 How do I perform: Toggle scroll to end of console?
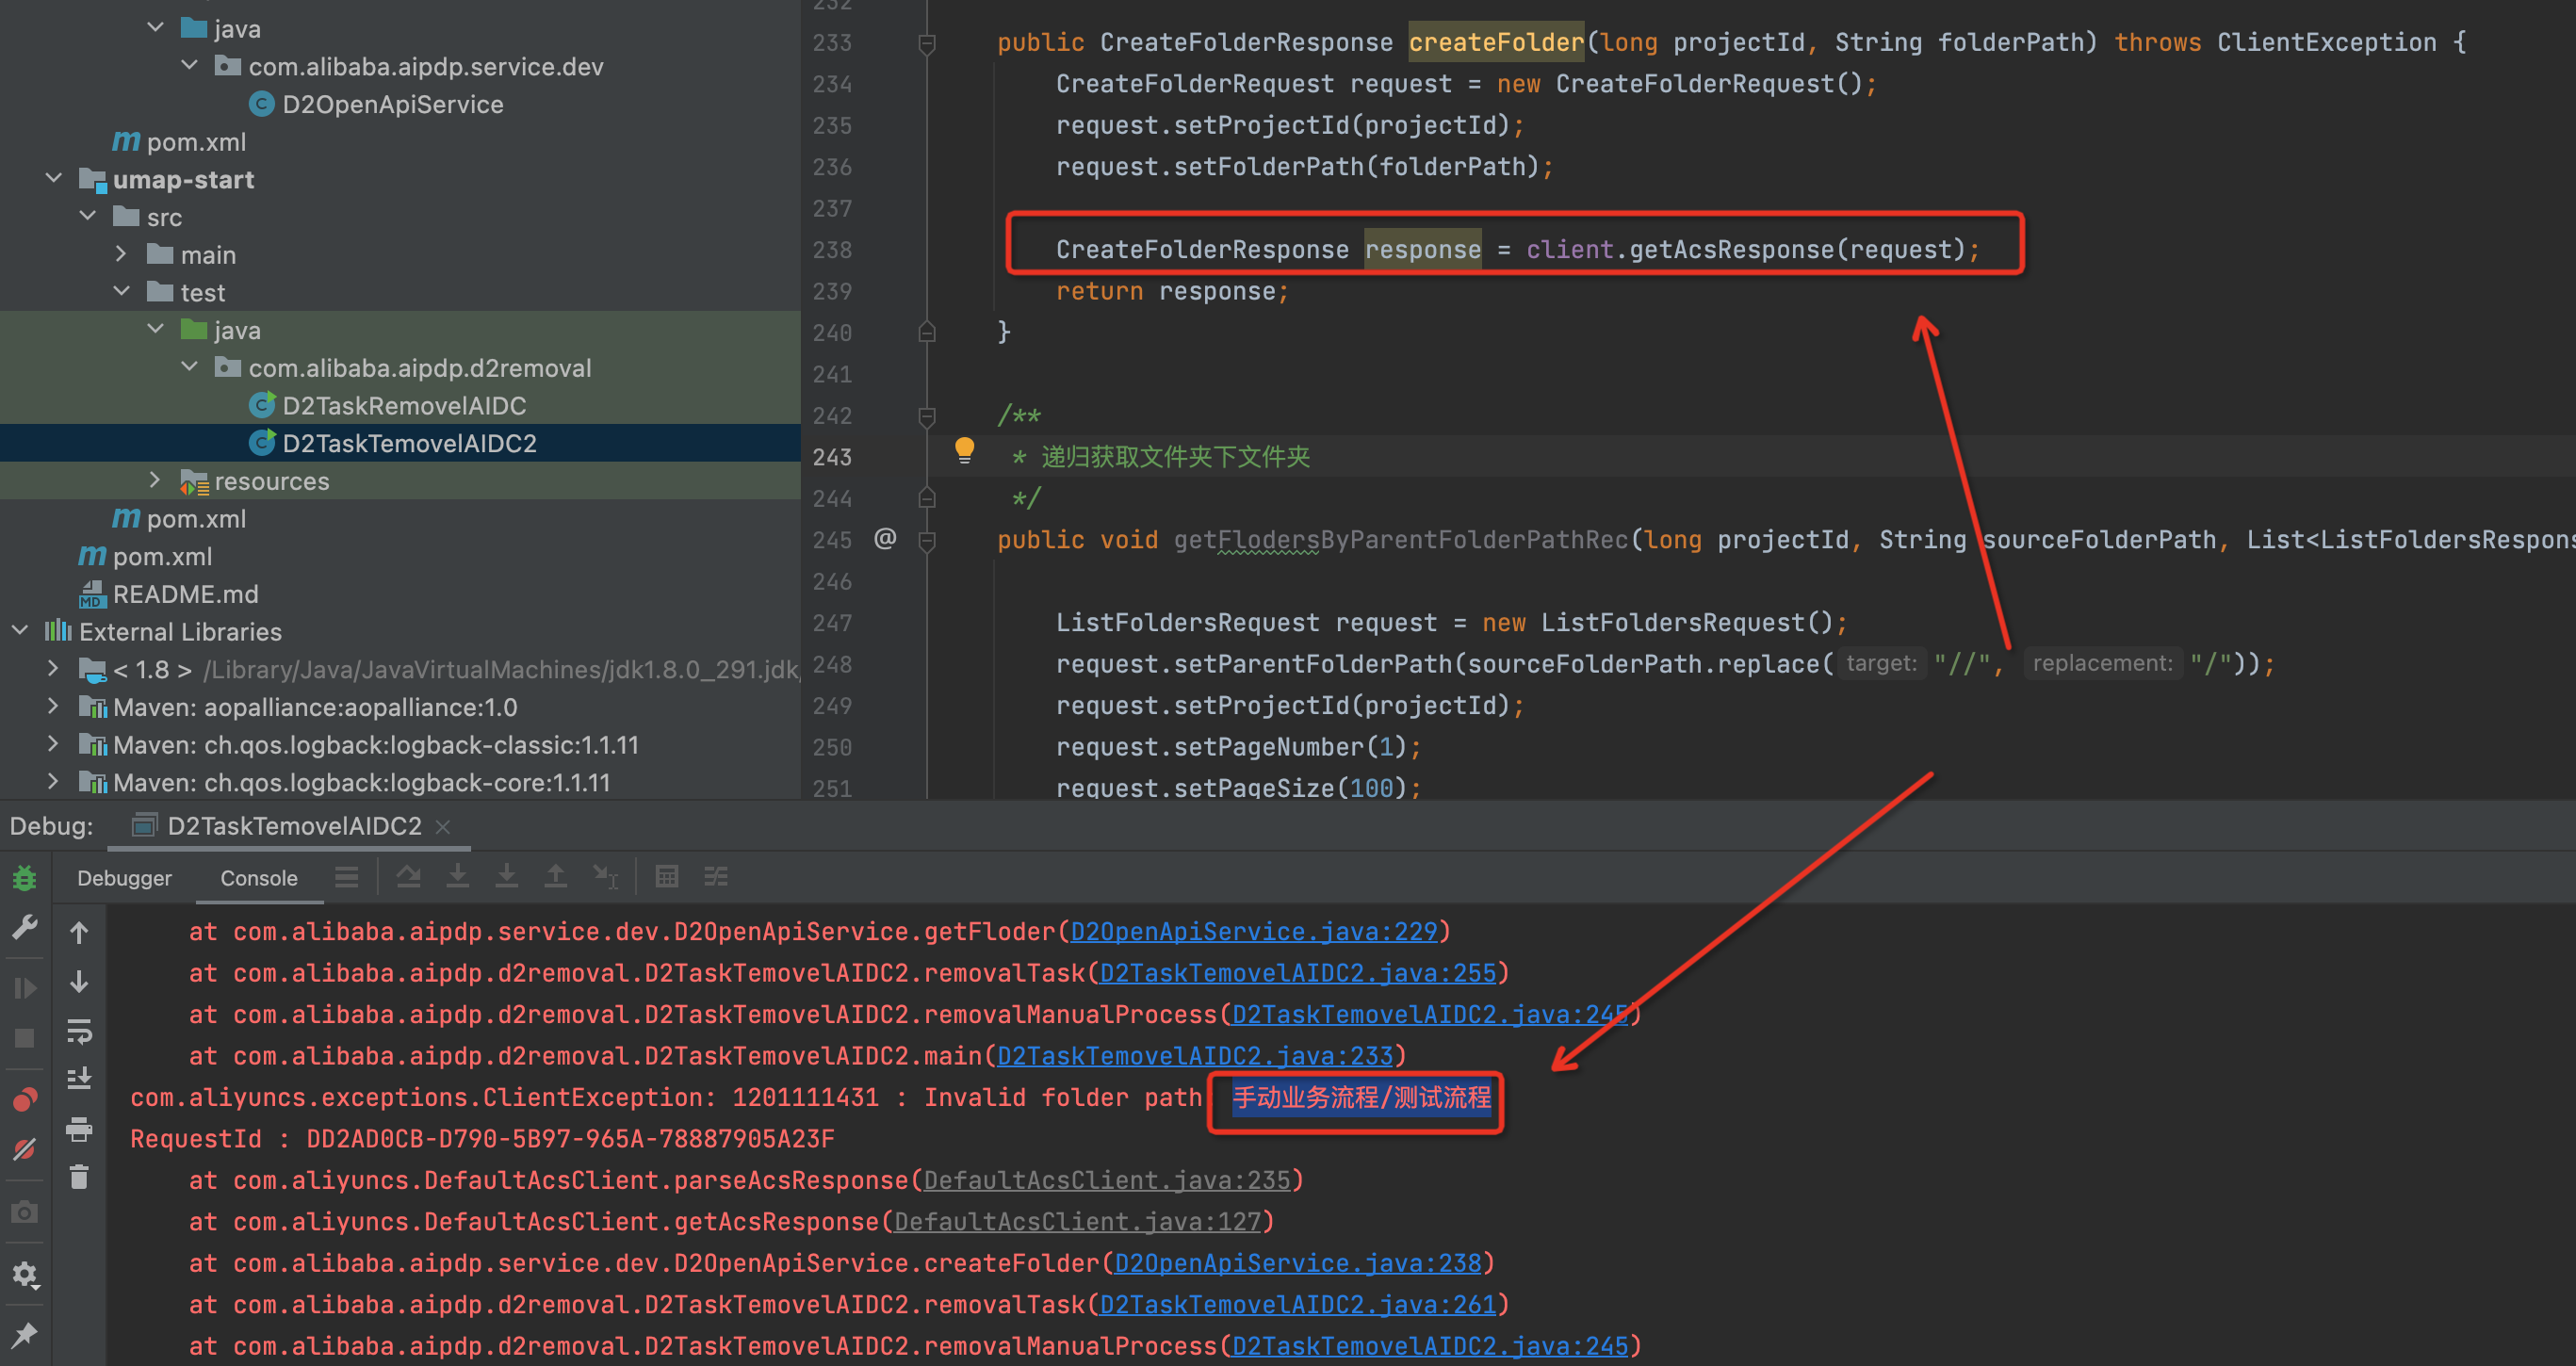[x=79, y=1078]
